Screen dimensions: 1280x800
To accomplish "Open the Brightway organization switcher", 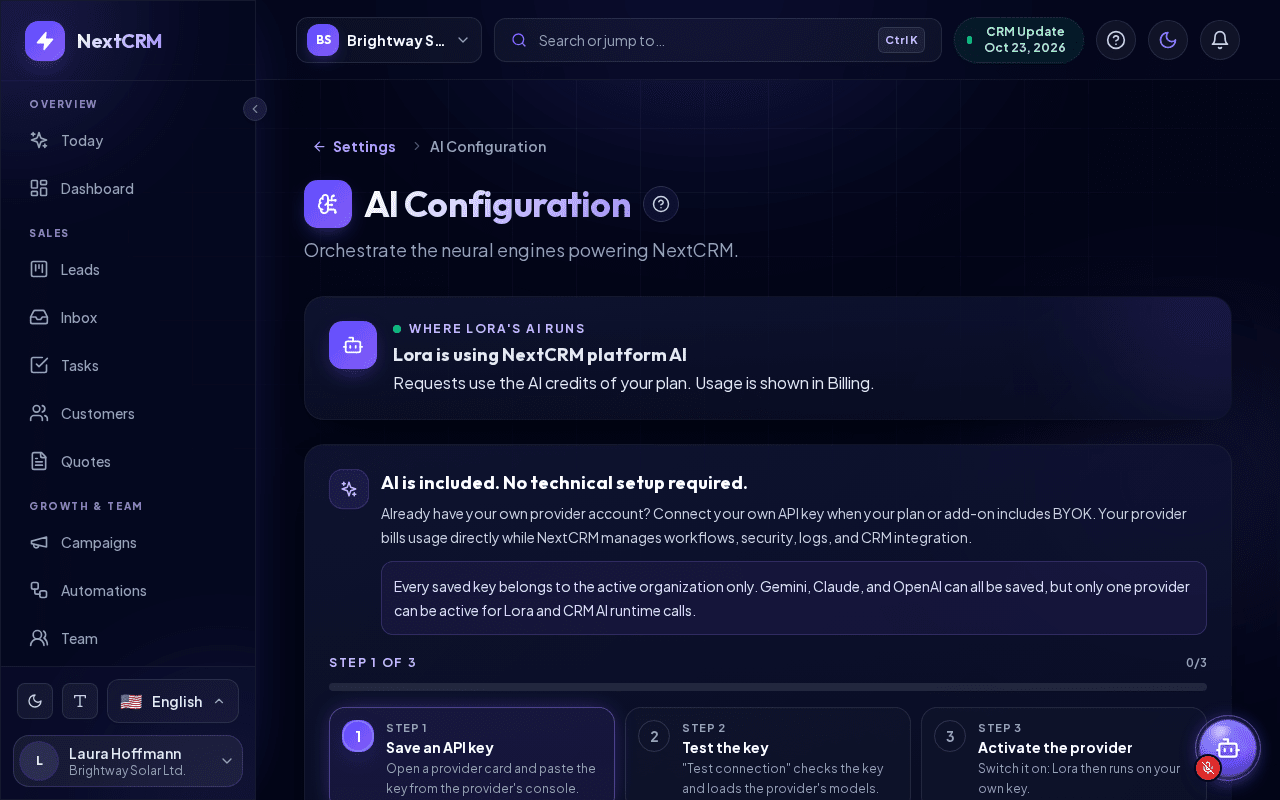I will [x=389, y=40].
